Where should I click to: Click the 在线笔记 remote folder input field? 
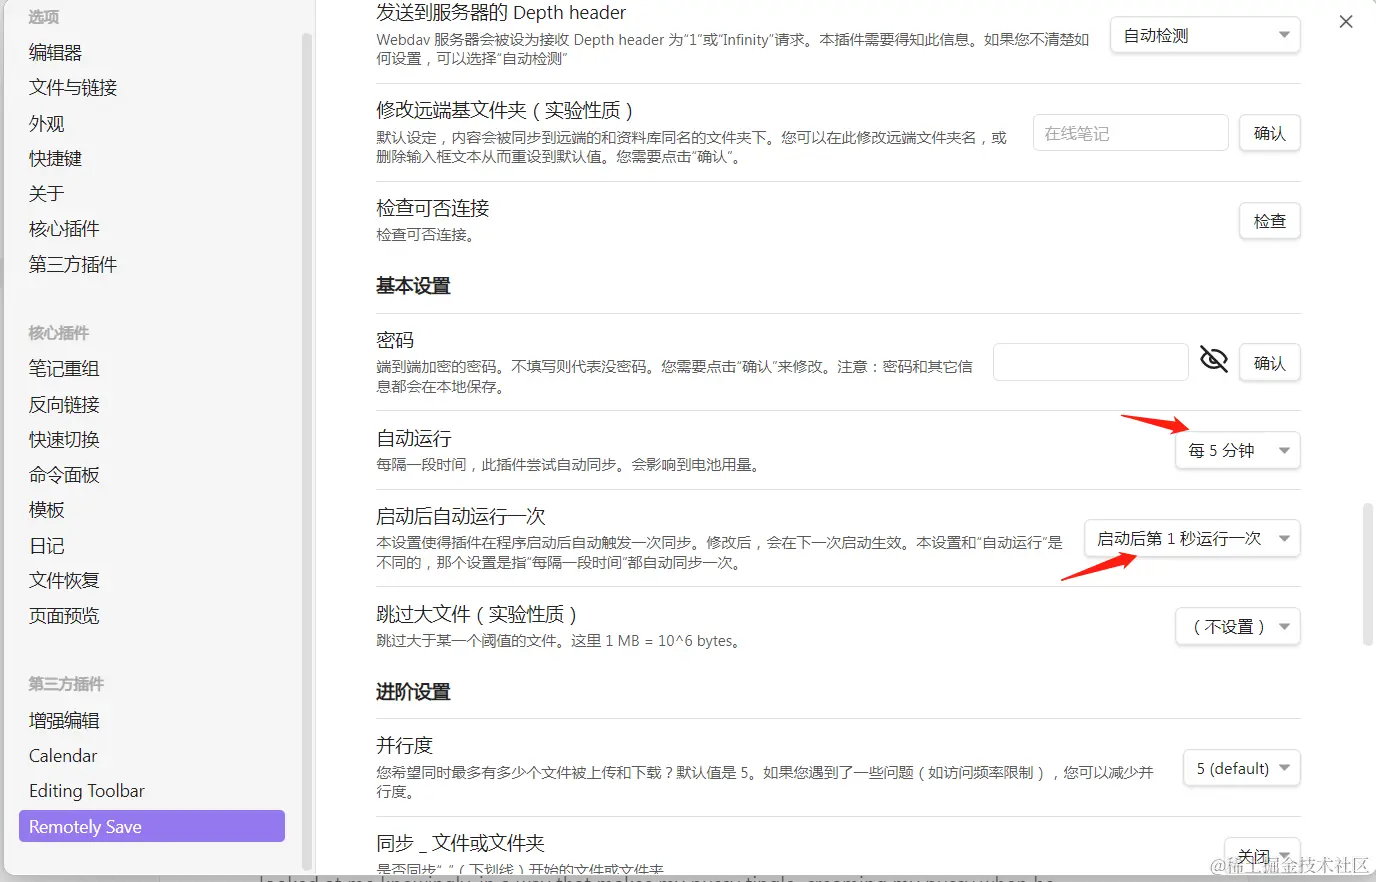pos(1130,133)
